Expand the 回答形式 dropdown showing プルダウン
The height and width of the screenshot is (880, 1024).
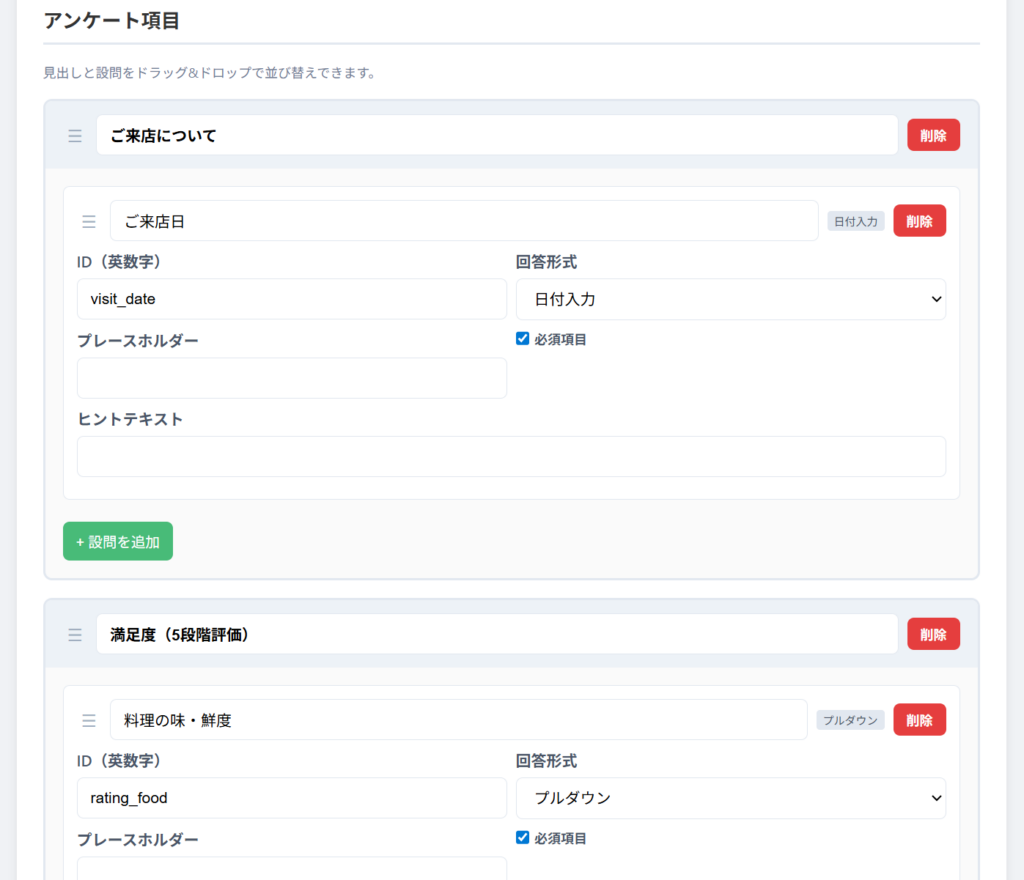pyautogui.click(x=730, y=798)
